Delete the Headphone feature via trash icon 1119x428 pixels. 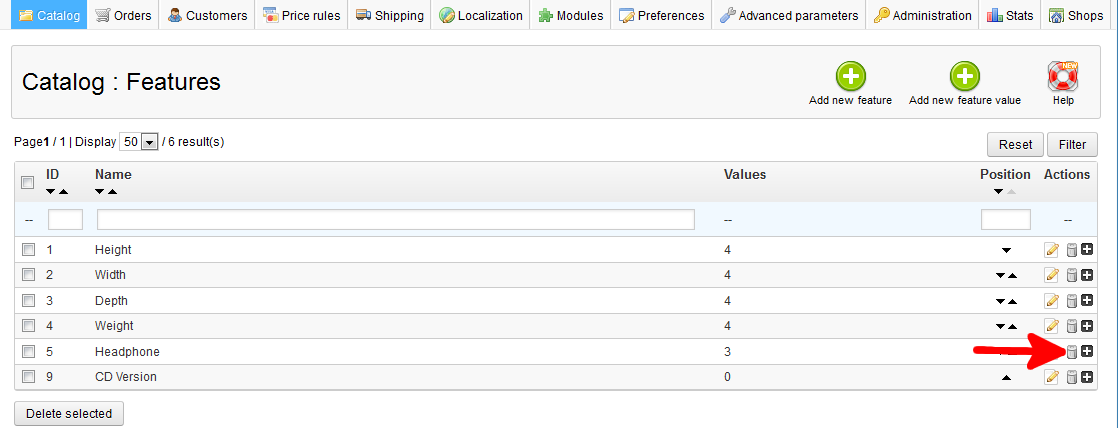point(1071,351)
